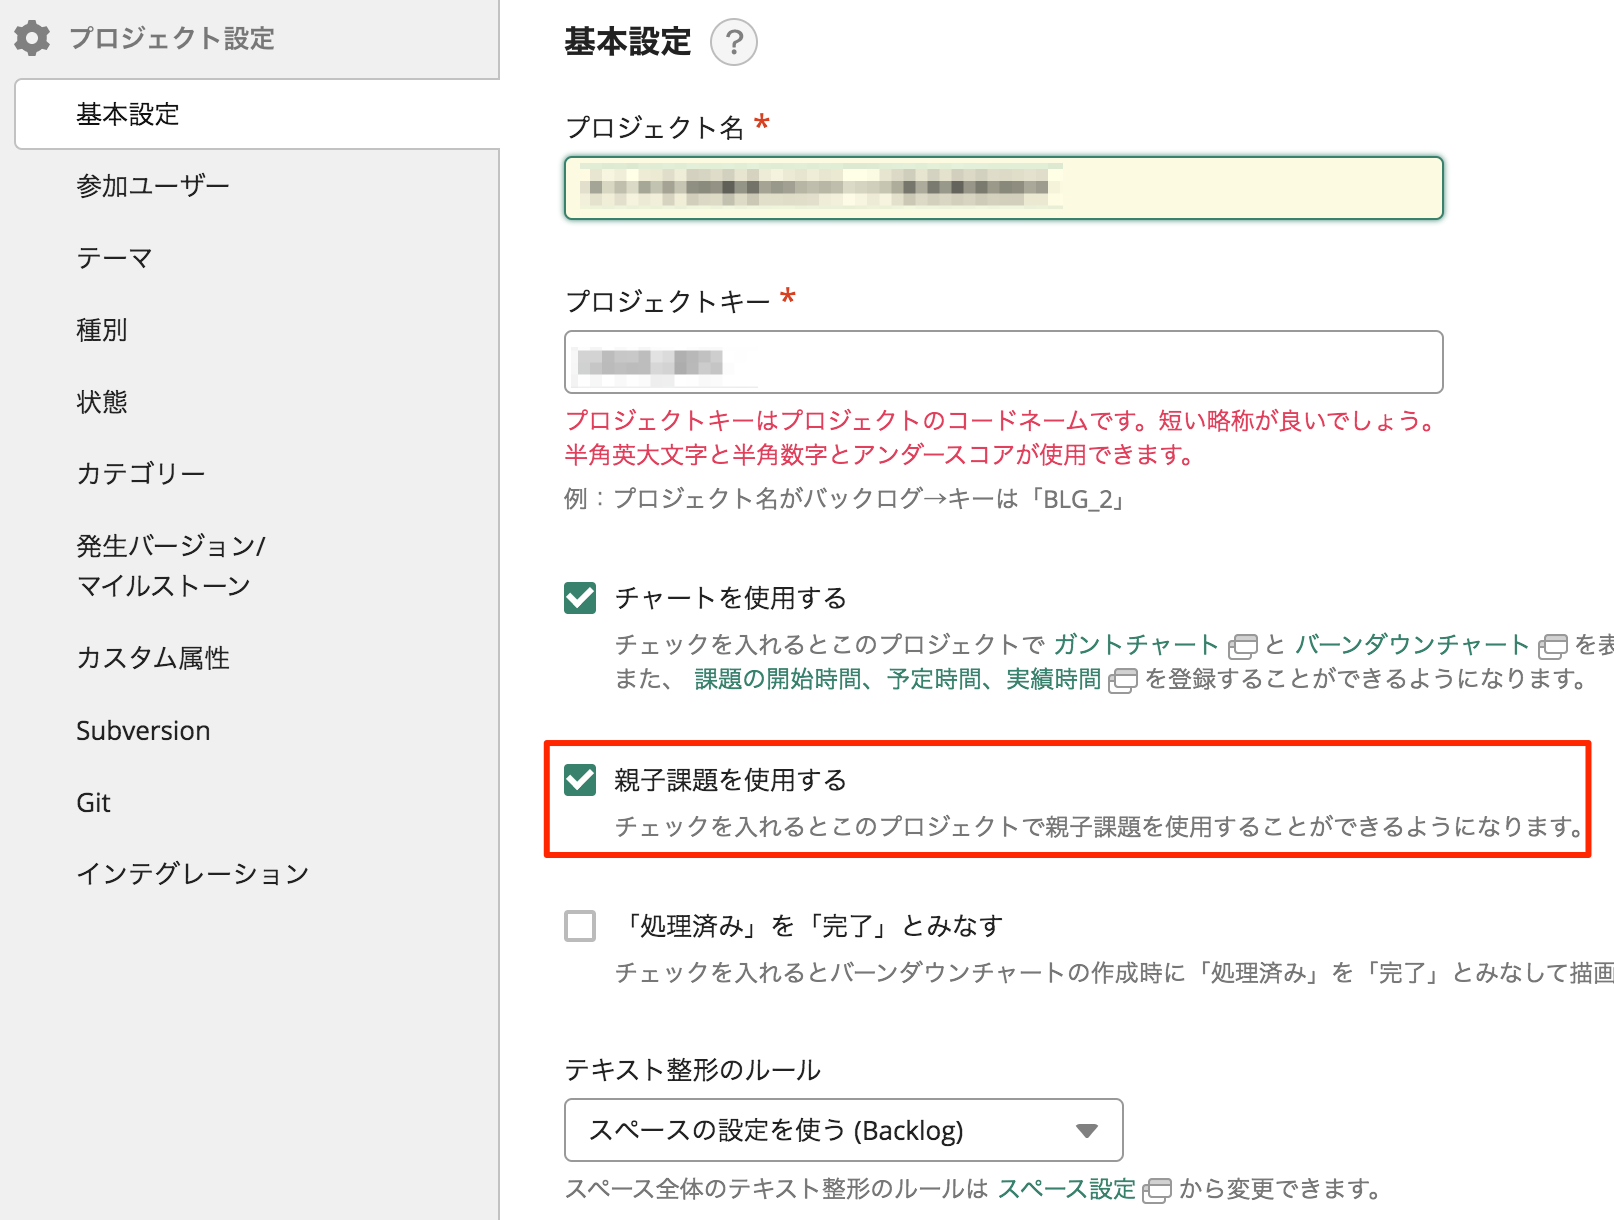Click the プロジェクト設定 sidebar heading

(172, 38)
